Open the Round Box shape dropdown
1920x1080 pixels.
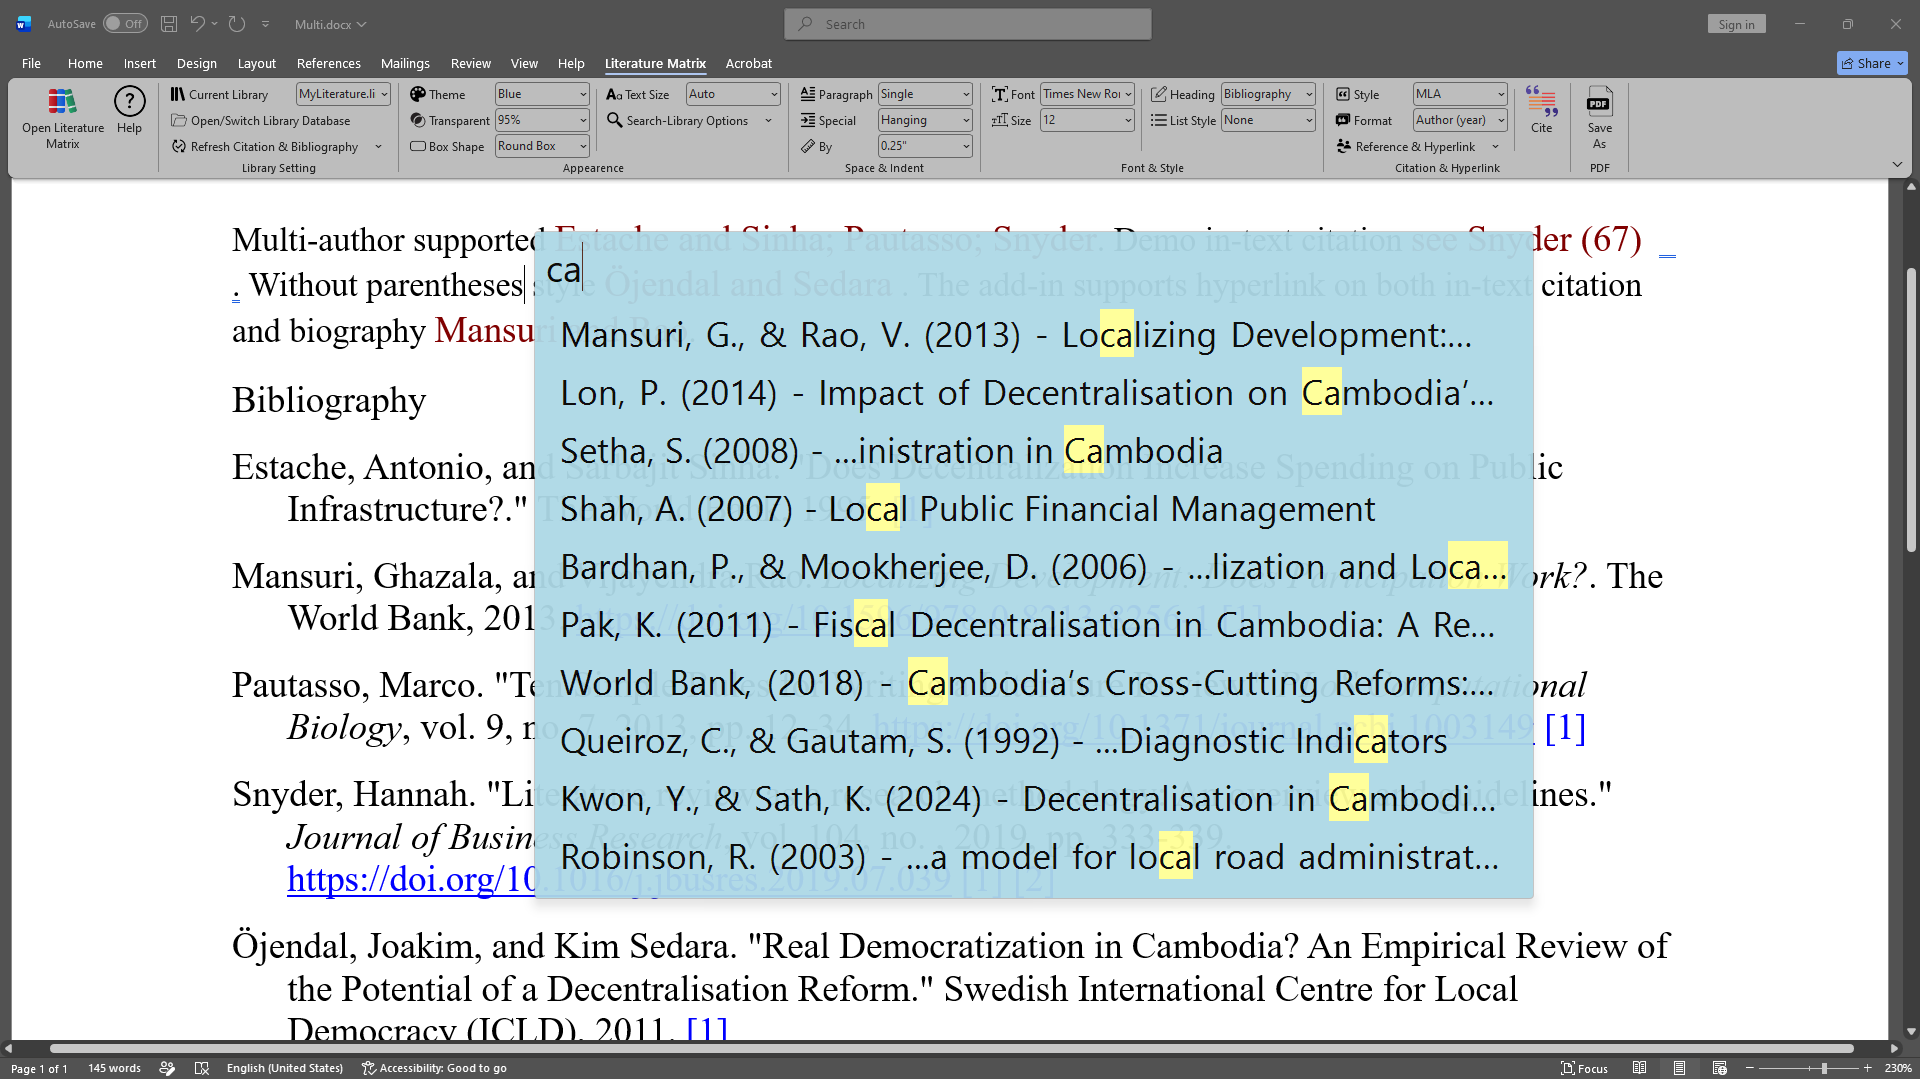(583, 146)
